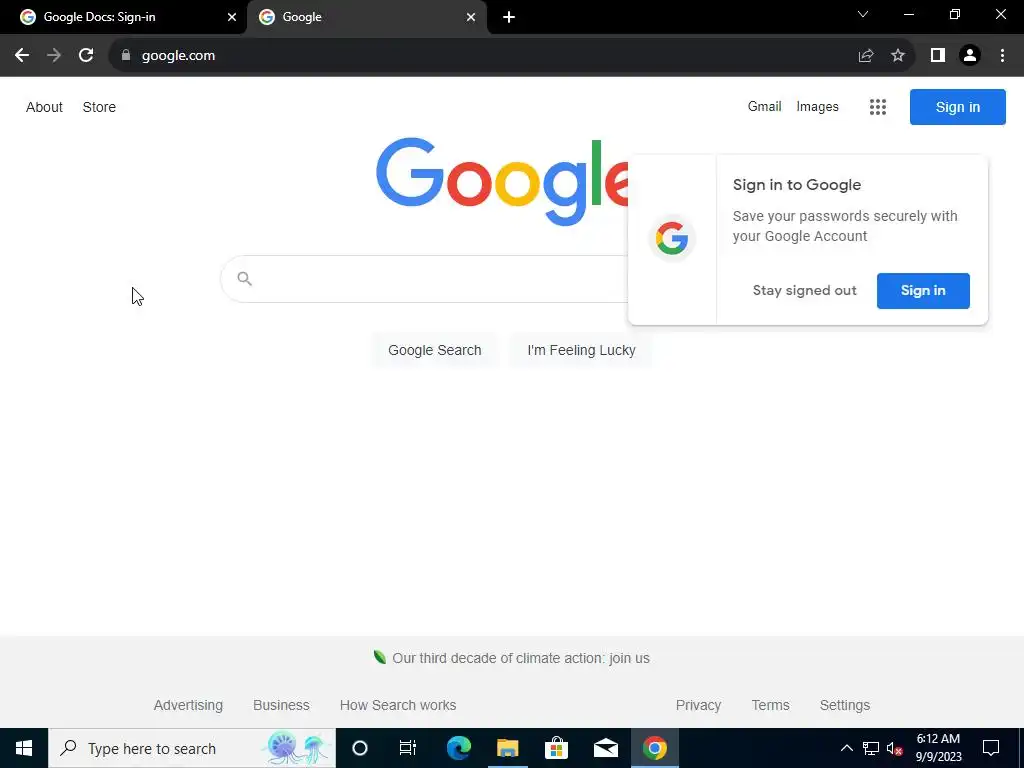The width and height of the screenshot is (1024, 768).
Task: Click Sign in inside the popup card
Action: [923, 291]
